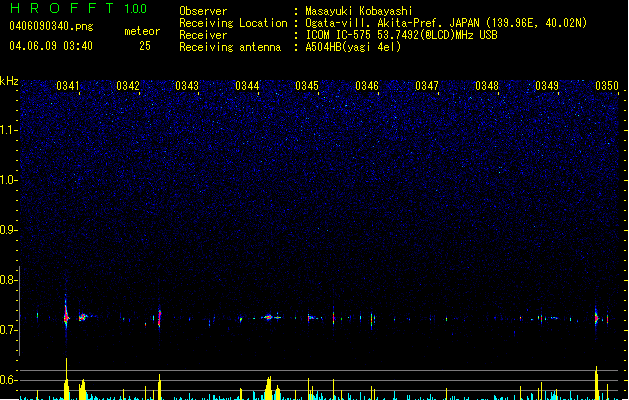
Task: Click the 0343 time marker
Action: 187,86
